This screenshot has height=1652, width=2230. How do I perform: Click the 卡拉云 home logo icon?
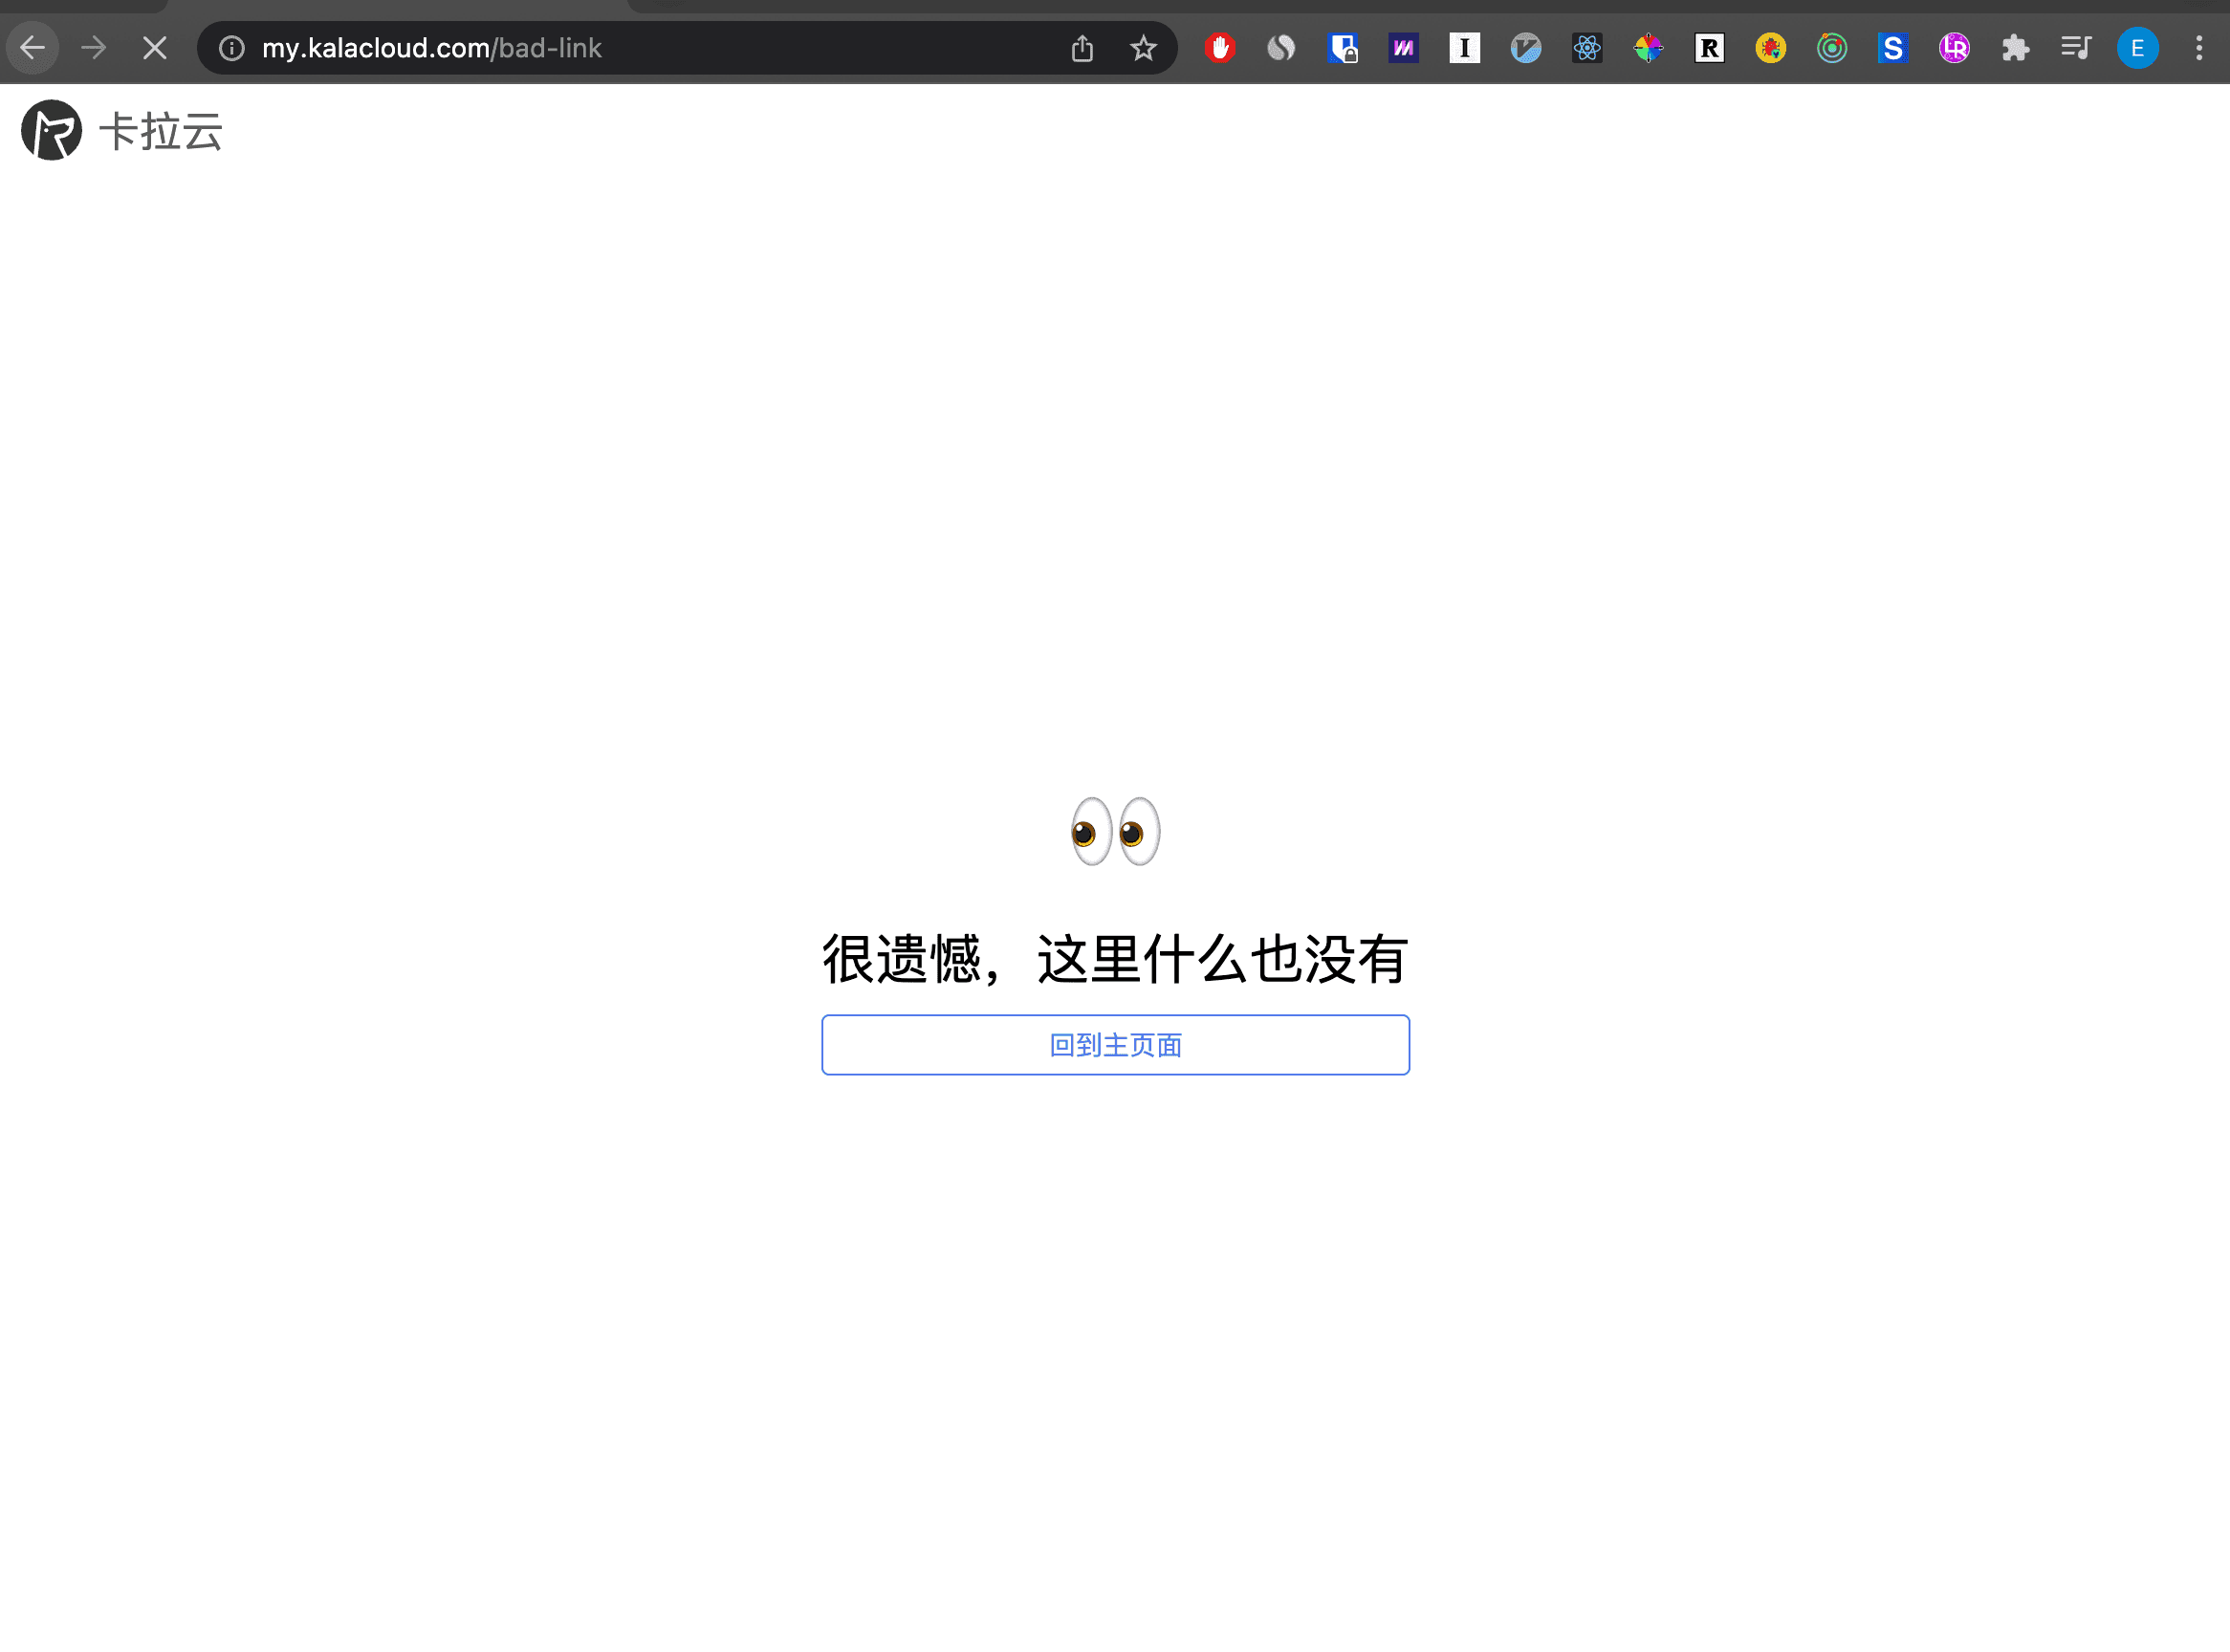coord(52,130)
